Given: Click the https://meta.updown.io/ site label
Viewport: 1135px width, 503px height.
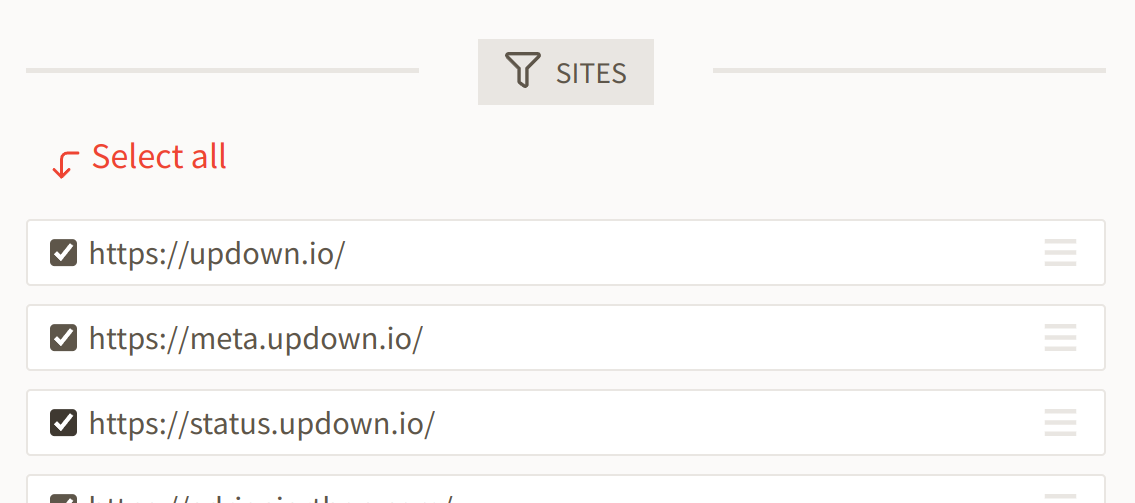Looking at the screenshot, I should [256, 338].
